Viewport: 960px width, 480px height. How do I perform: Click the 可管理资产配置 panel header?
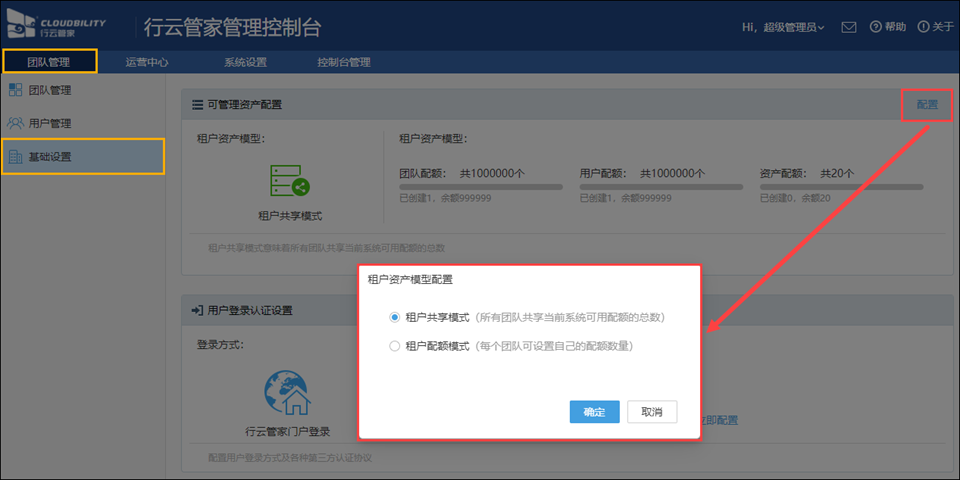coord(245,104)
